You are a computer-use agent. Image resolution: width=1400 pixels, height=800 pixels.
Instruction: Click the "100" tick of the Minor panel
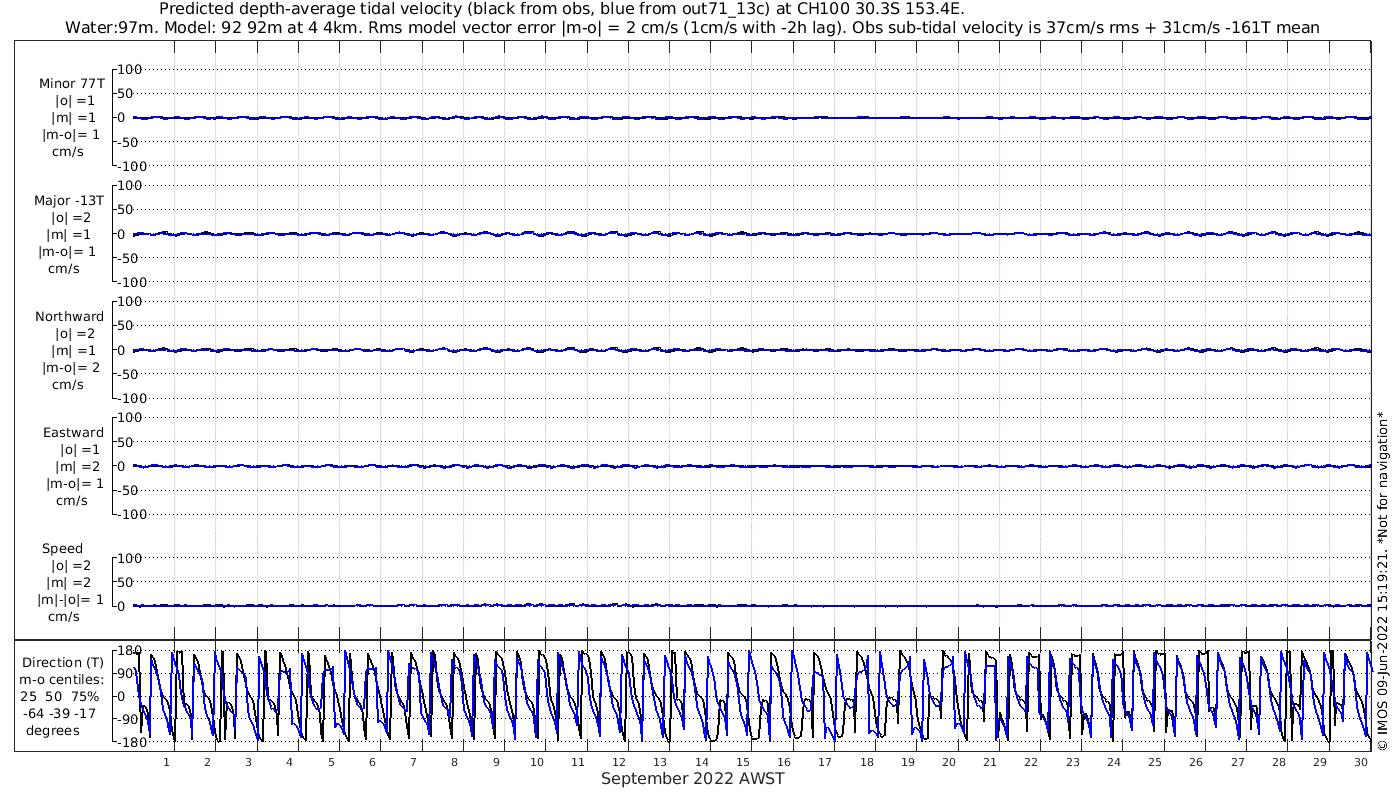point(131,69)
